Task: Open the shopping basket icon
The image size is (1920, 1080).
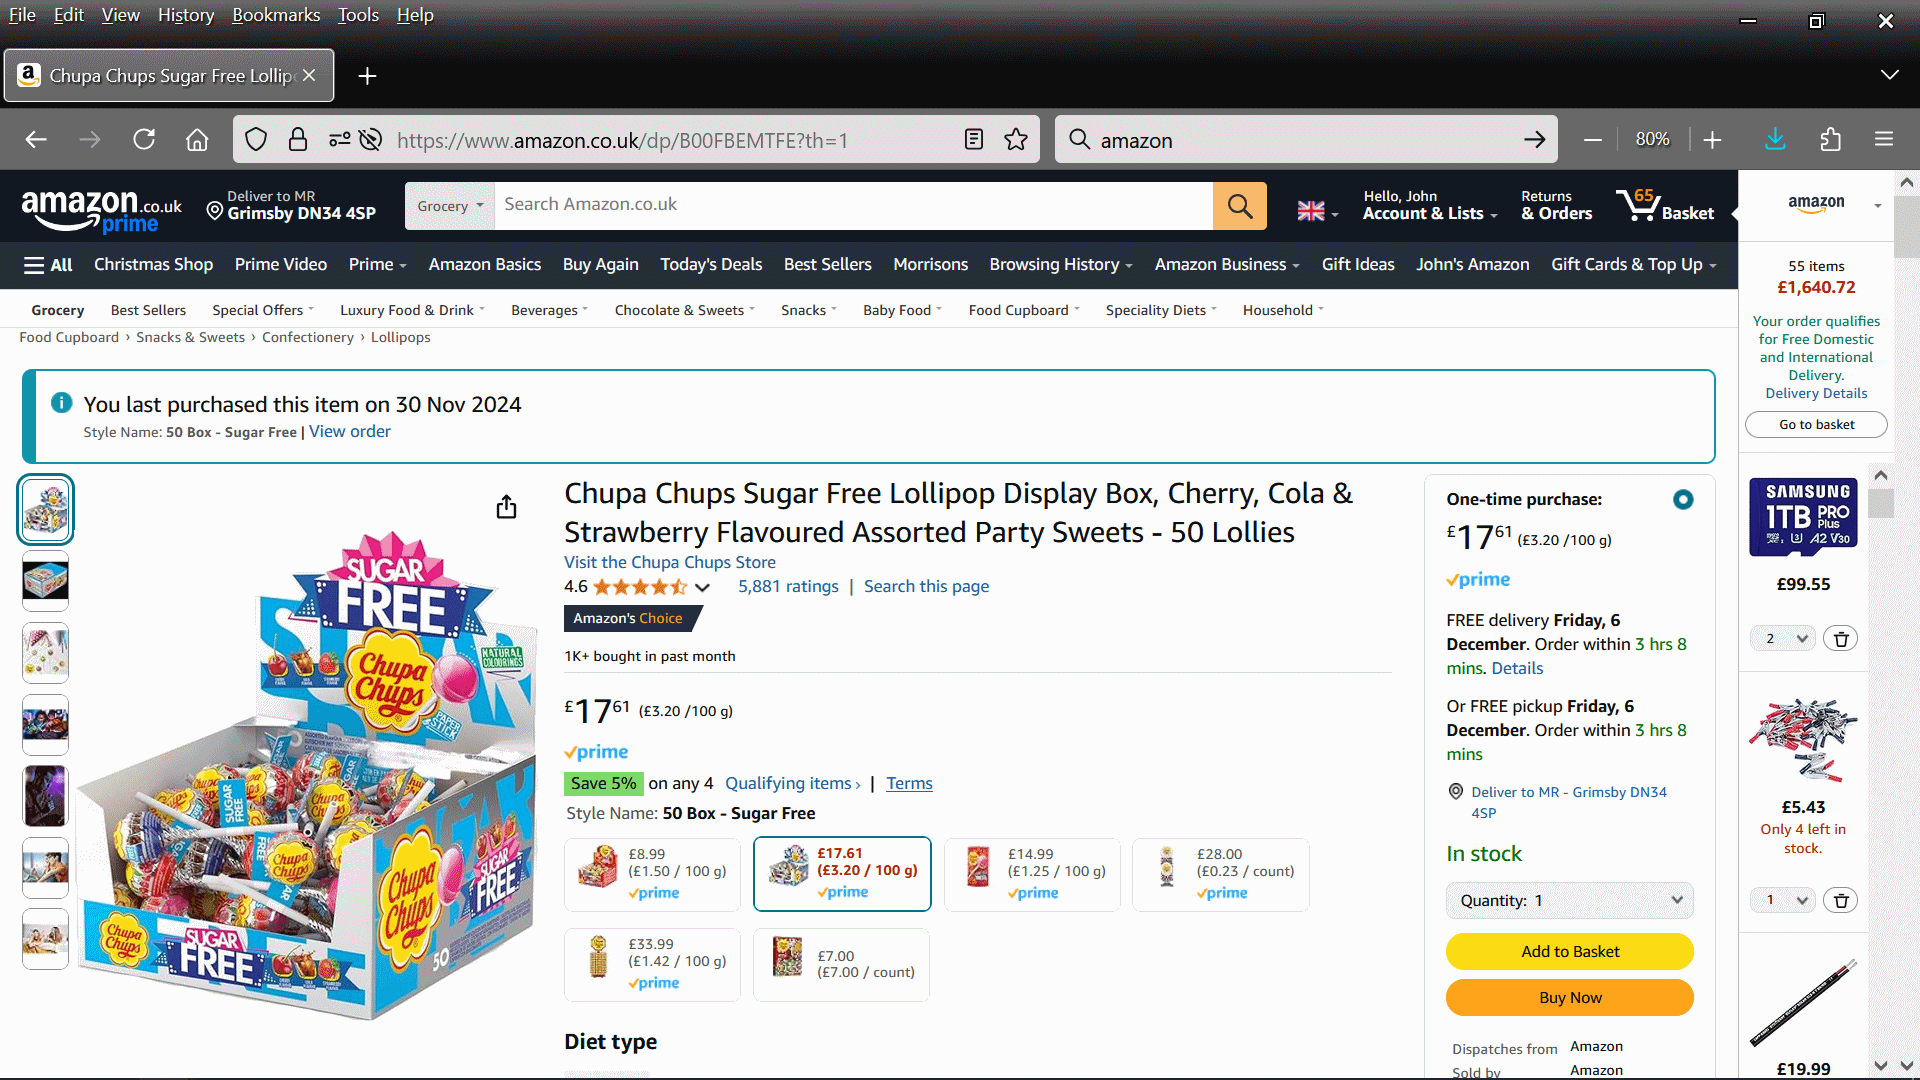Action: (x=1664, y=206)
